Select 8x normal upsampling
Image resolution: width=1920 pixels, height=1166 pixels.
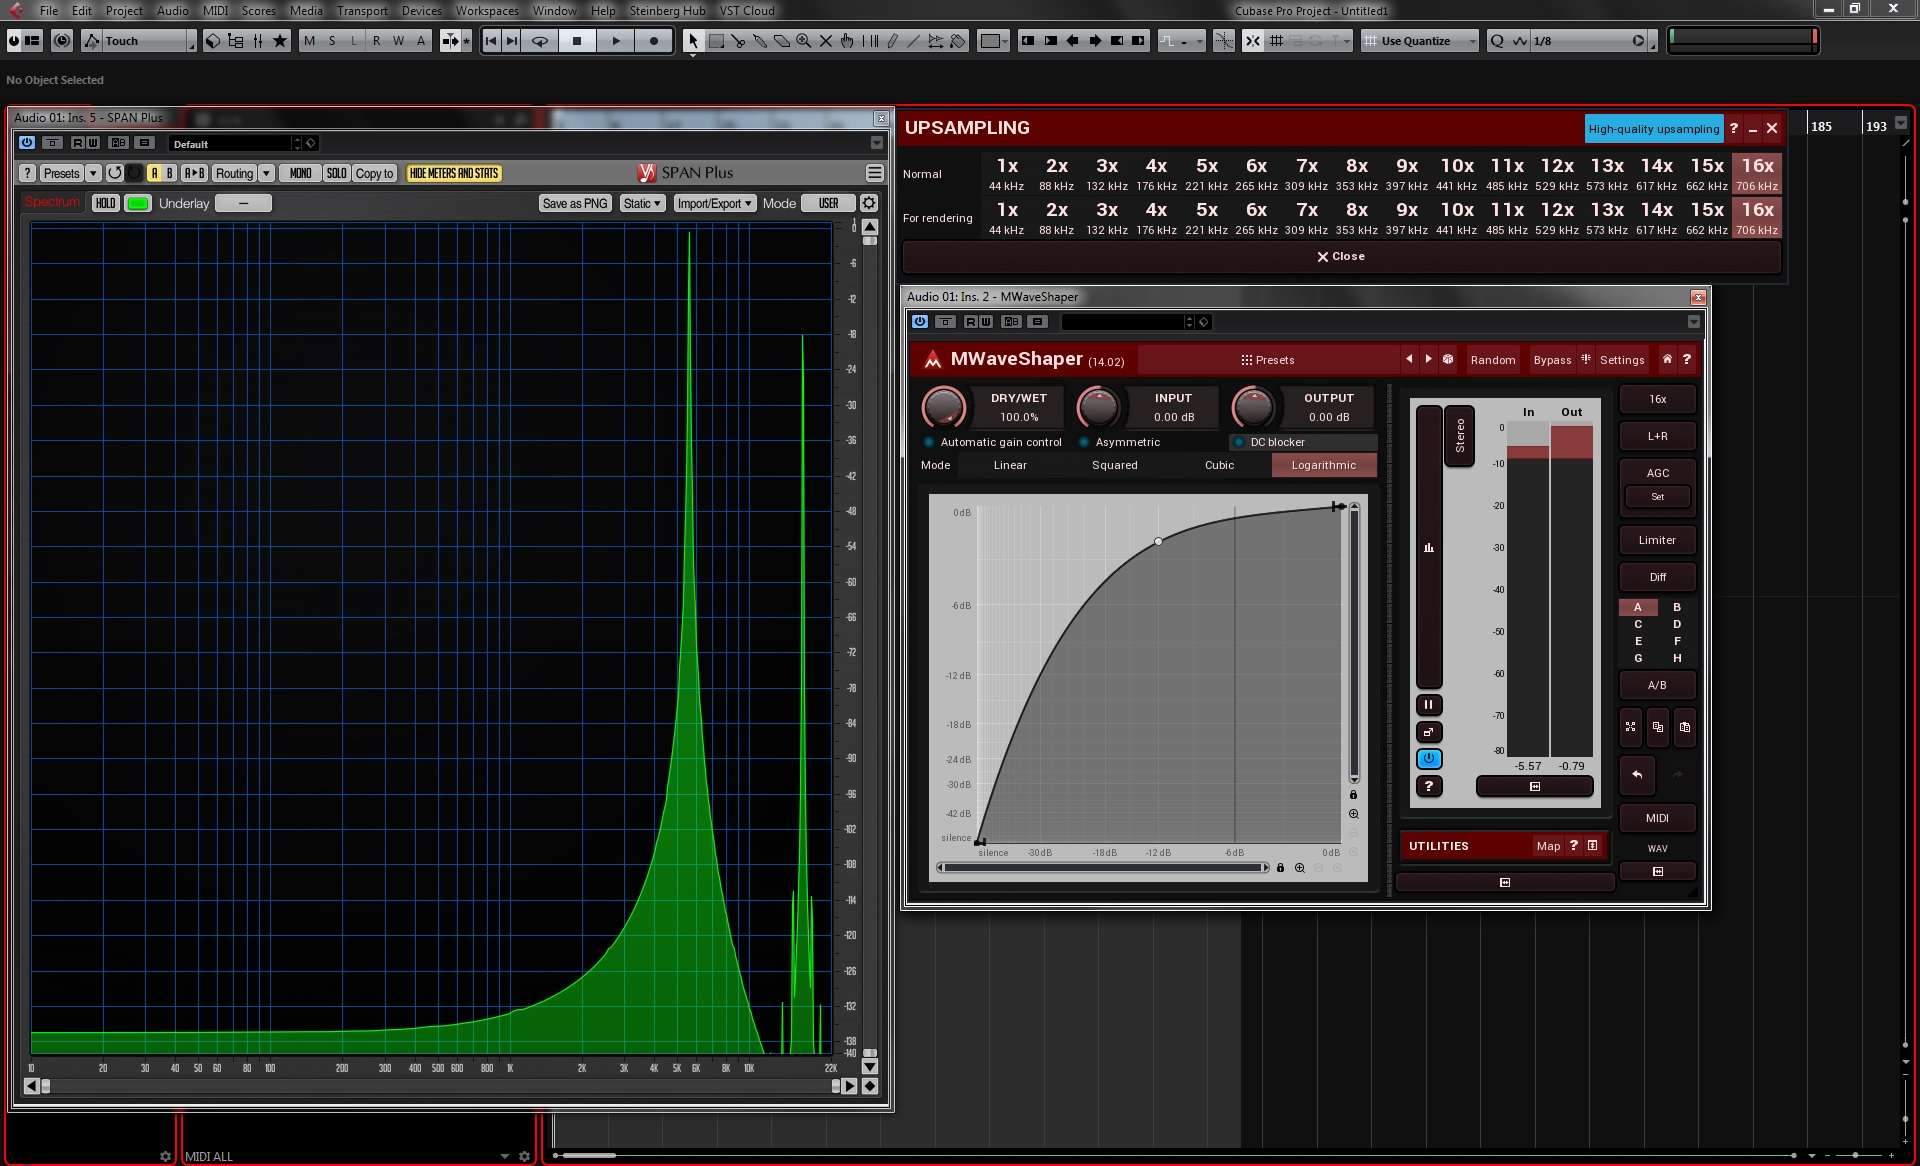[x=1356, y=173]
